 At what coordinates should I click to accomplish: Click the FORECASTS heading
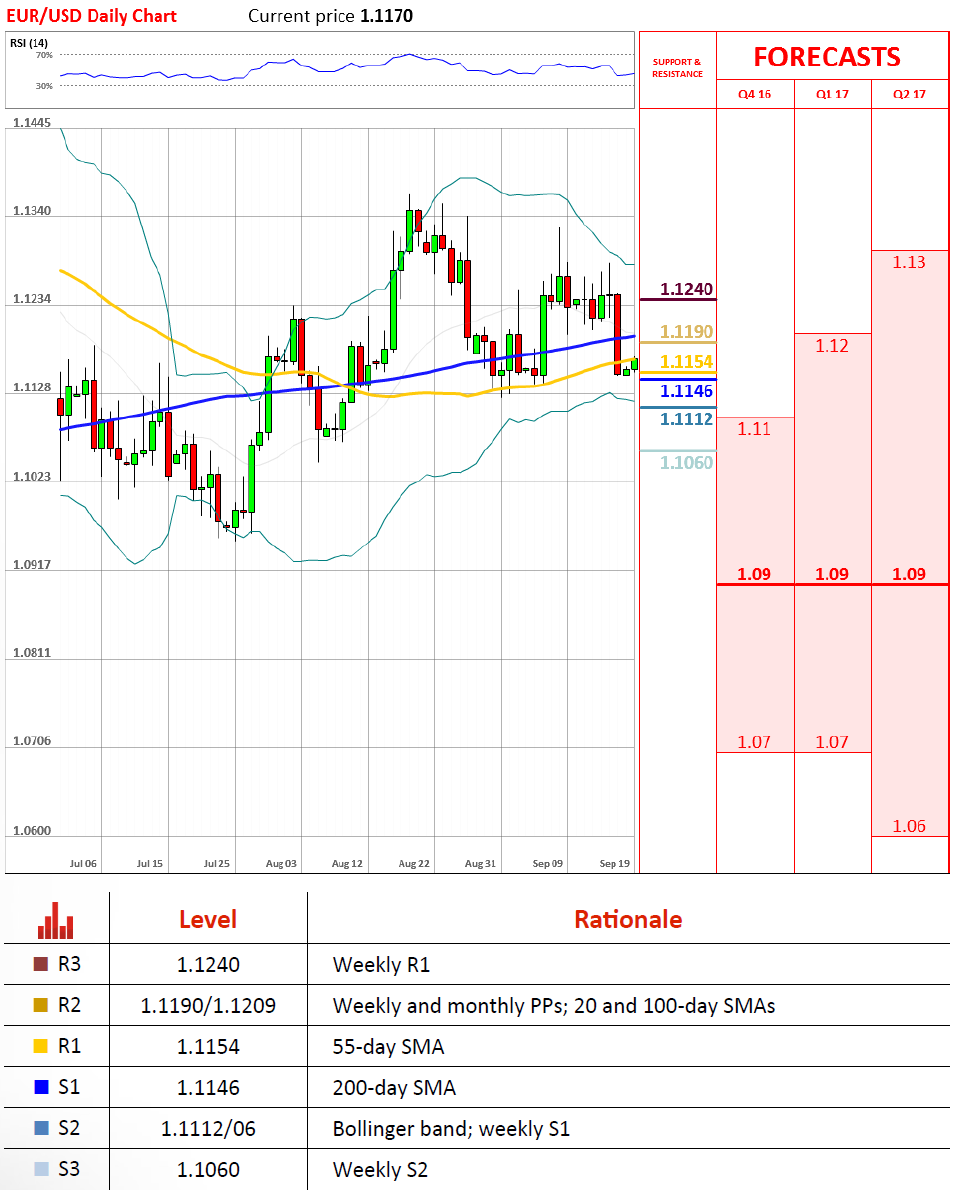[x=826, y=57]
